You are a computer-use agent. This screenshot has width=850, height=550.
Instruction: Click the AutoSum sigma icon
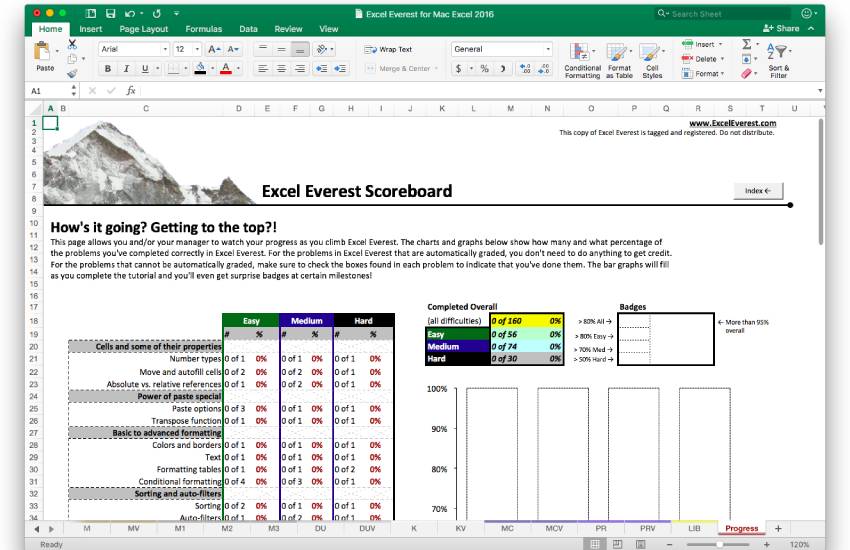click(746, 44)
